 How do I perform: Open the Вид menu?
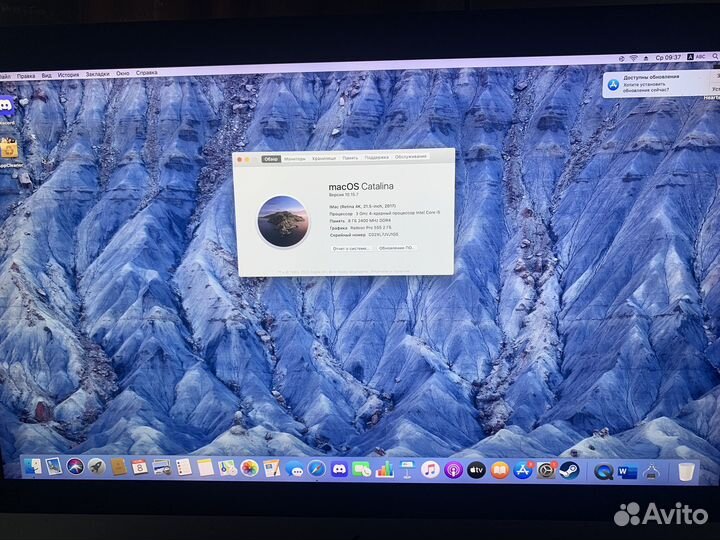click(x=46, y=75)
